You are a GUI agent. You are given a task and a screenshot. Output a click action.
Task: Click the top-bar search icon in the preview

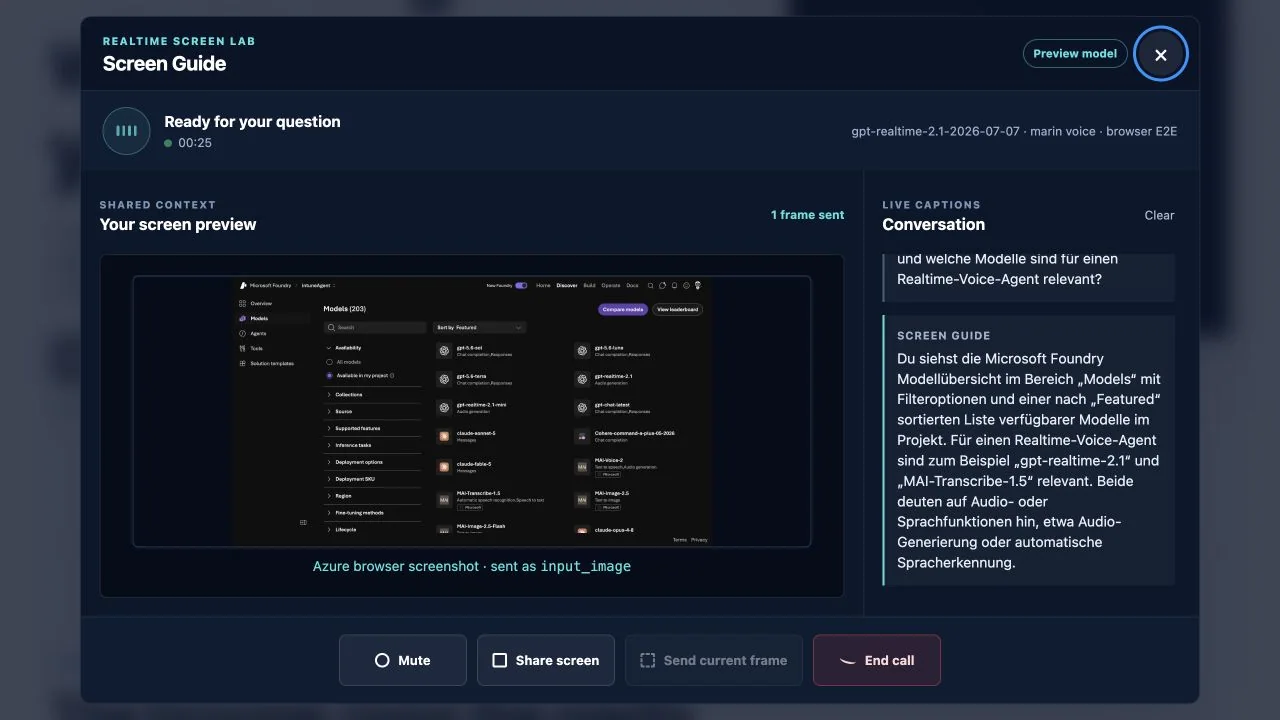click(651, 286)
